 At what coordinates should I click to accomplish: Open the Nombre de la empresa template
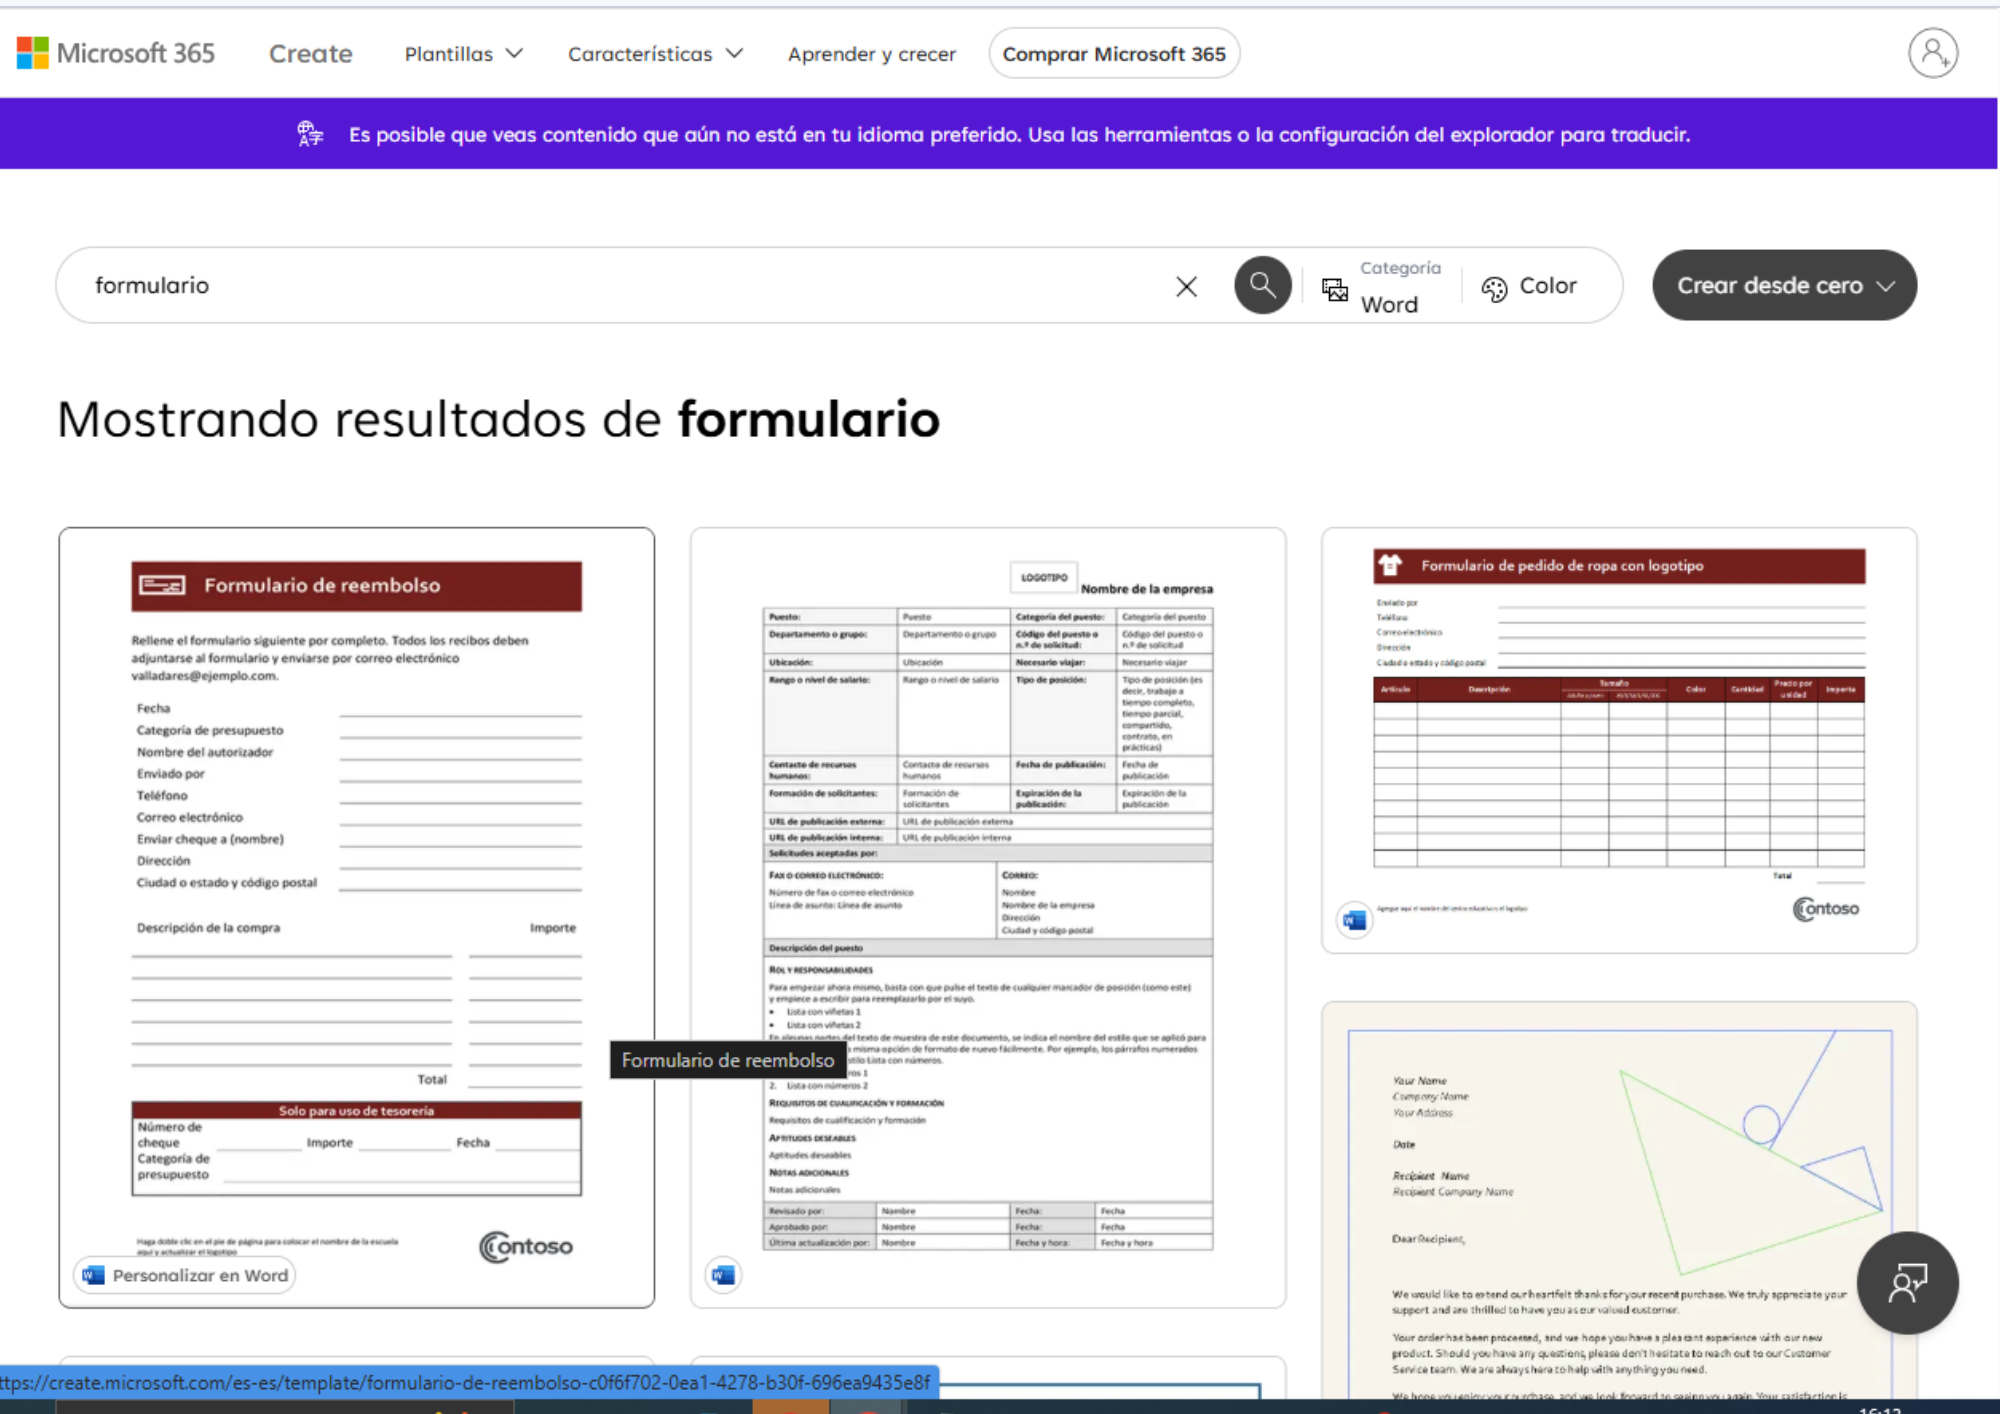(988, 917)
